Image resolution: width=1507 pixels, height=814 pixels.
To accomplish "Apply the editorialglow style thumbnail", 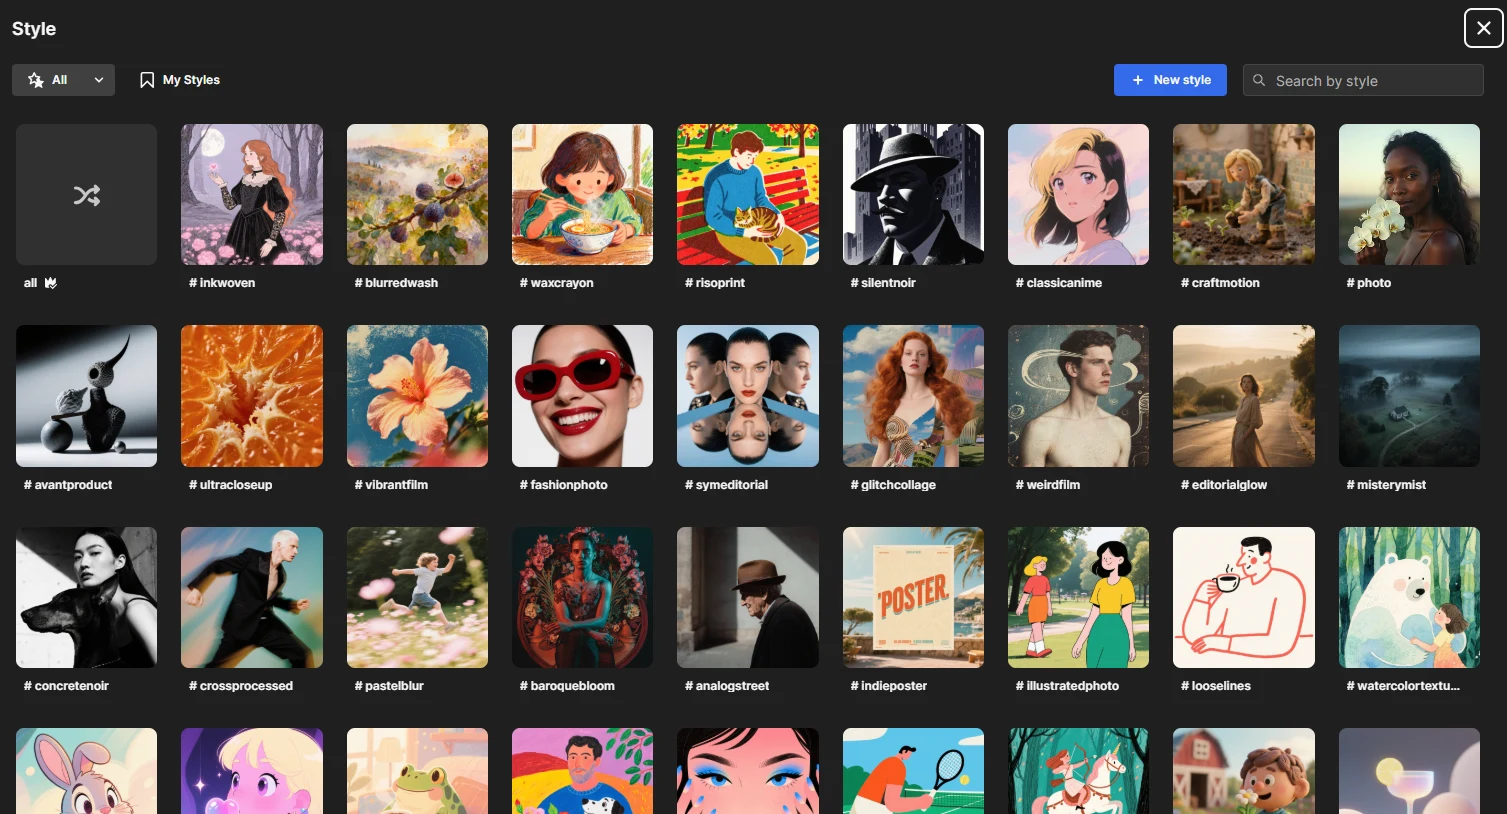I will pos(1244,396).
